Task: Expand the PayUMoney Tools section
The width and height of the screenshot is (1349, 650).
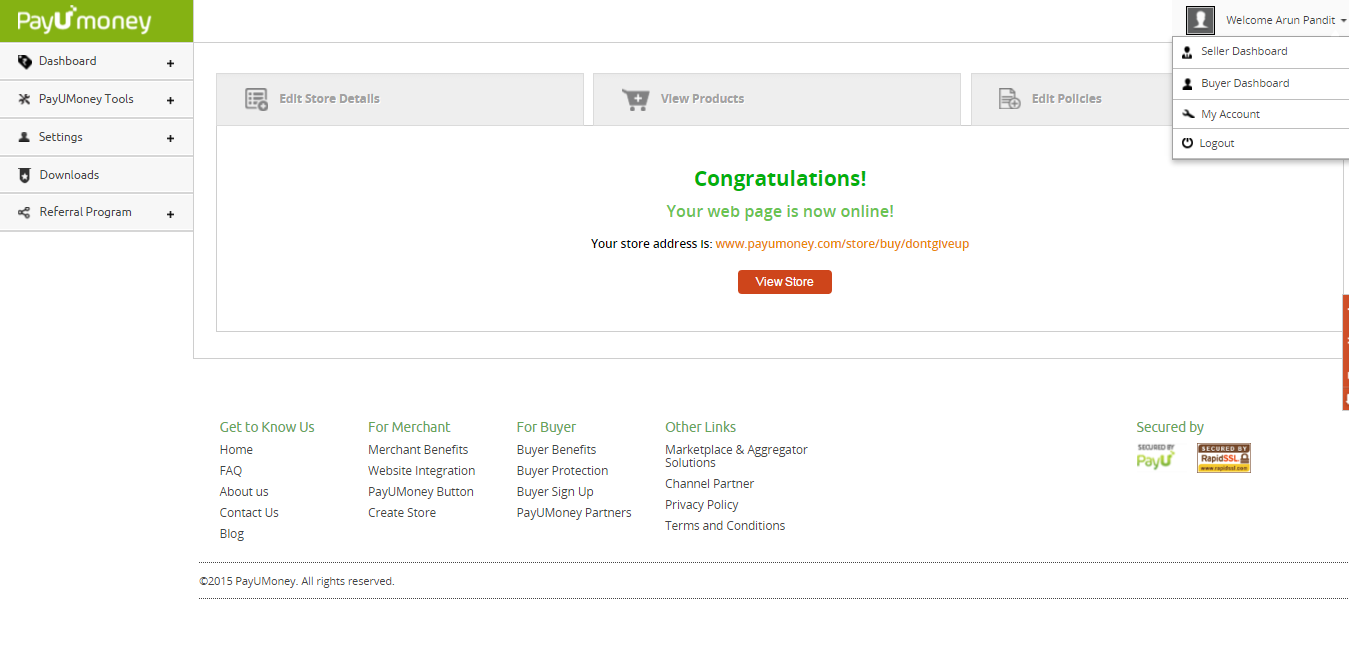Action: [x=170, y=100]
